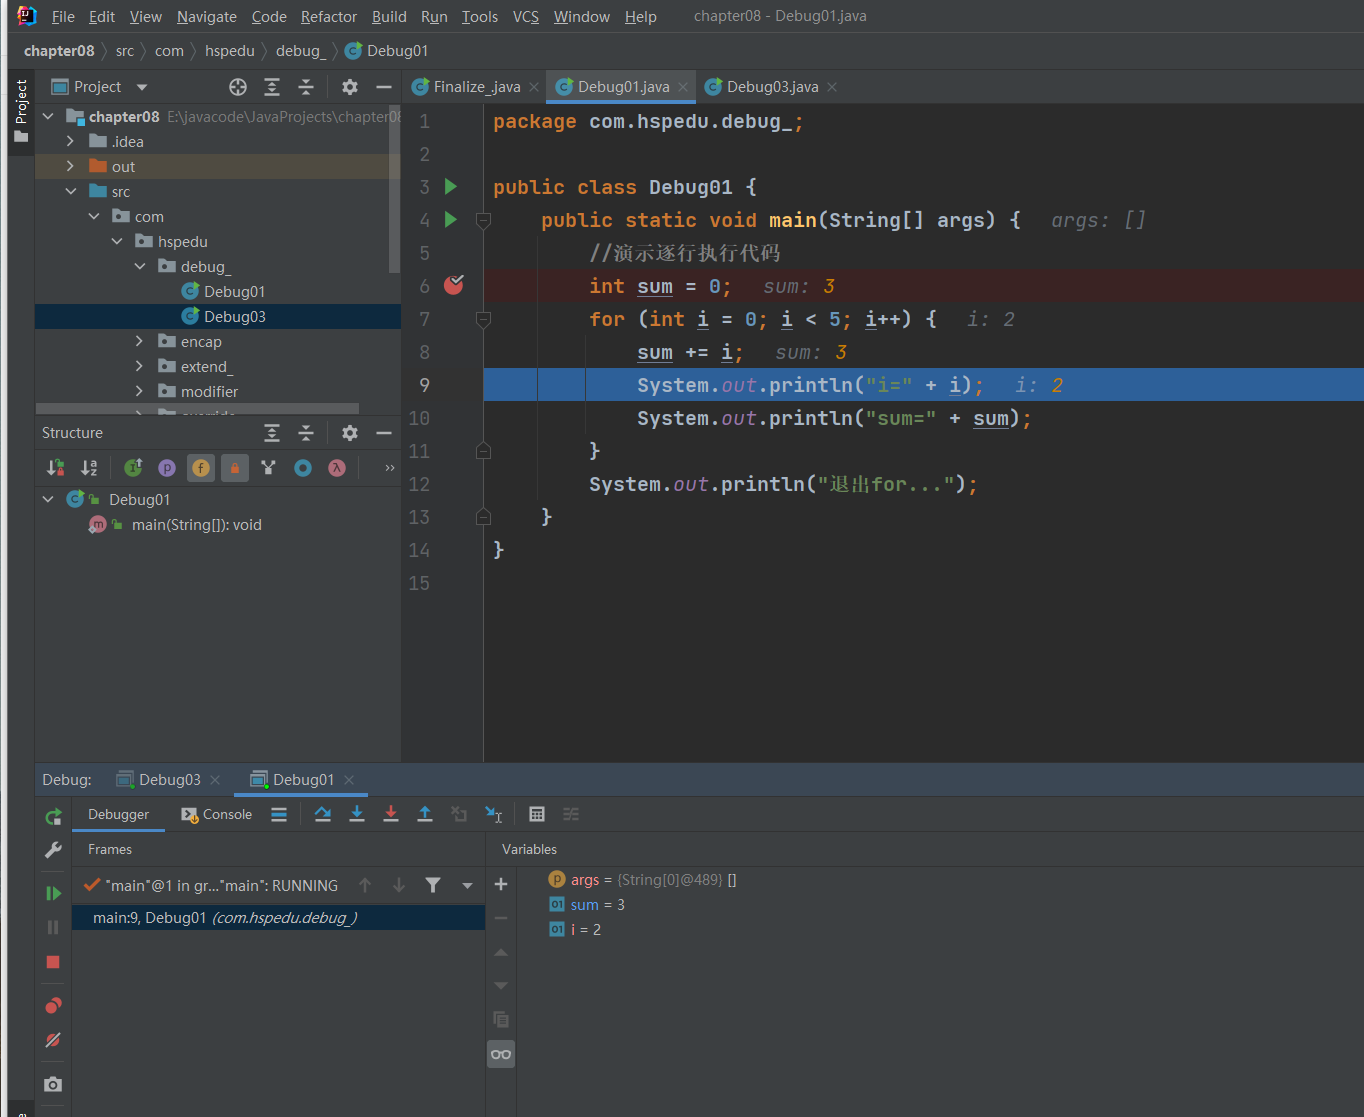Open the VCS menu
Image resolution: width=1364 pixels, height=1117 pixels.
coord(526,17)
